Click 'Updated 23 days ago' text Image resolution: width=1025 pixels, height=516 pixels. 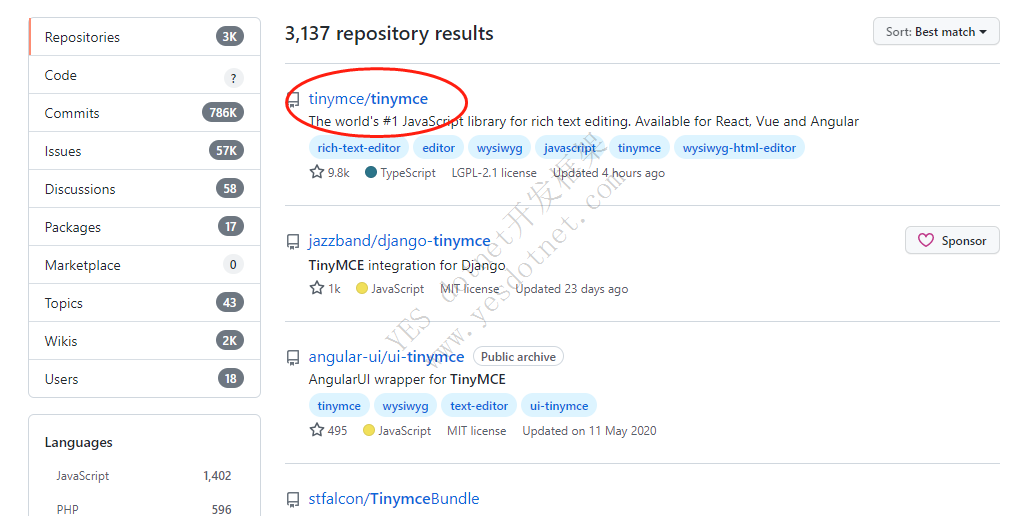[572, 288]
